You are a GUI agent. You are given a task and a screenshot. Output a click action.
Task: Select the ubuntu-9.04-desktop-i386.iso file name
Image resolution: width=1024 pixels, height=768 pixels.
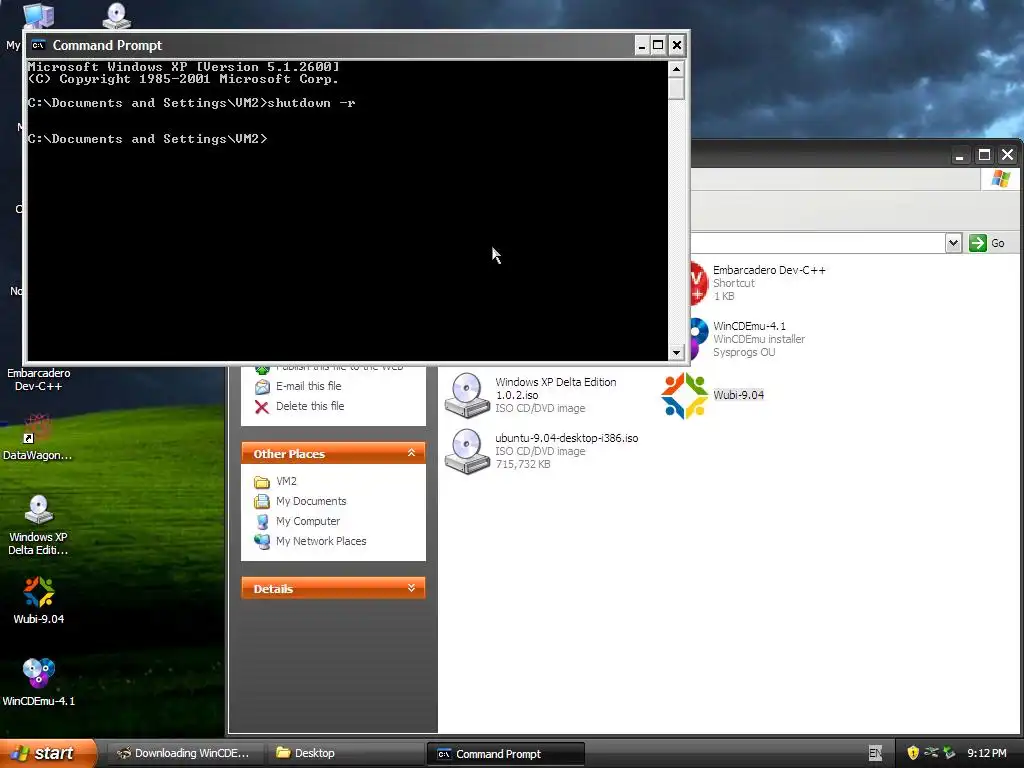[566, 438]
